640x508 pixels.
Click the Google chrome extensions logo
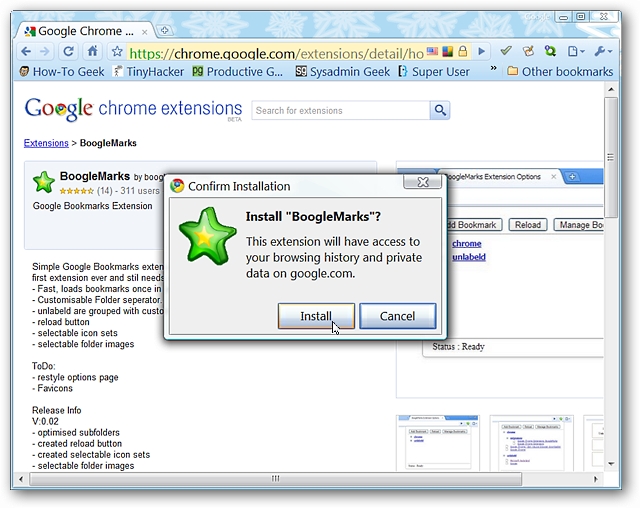coord(133,109)
